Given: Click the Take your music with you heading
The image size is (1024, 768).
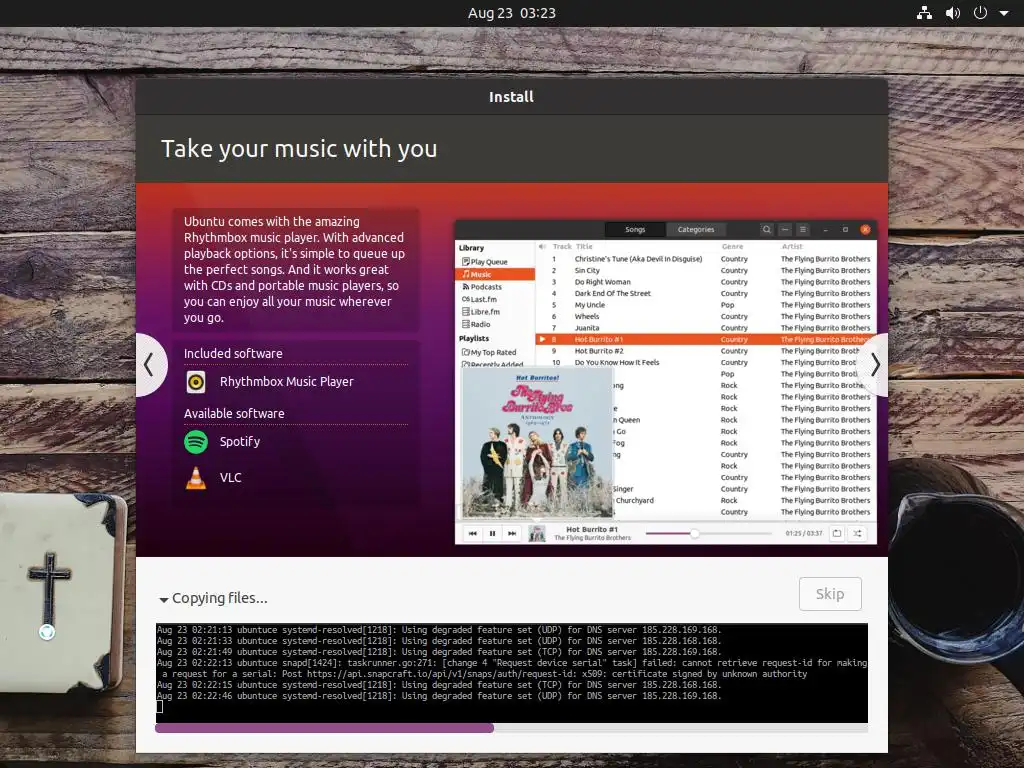Looking at the screenshot, I should tap(299, 149).
